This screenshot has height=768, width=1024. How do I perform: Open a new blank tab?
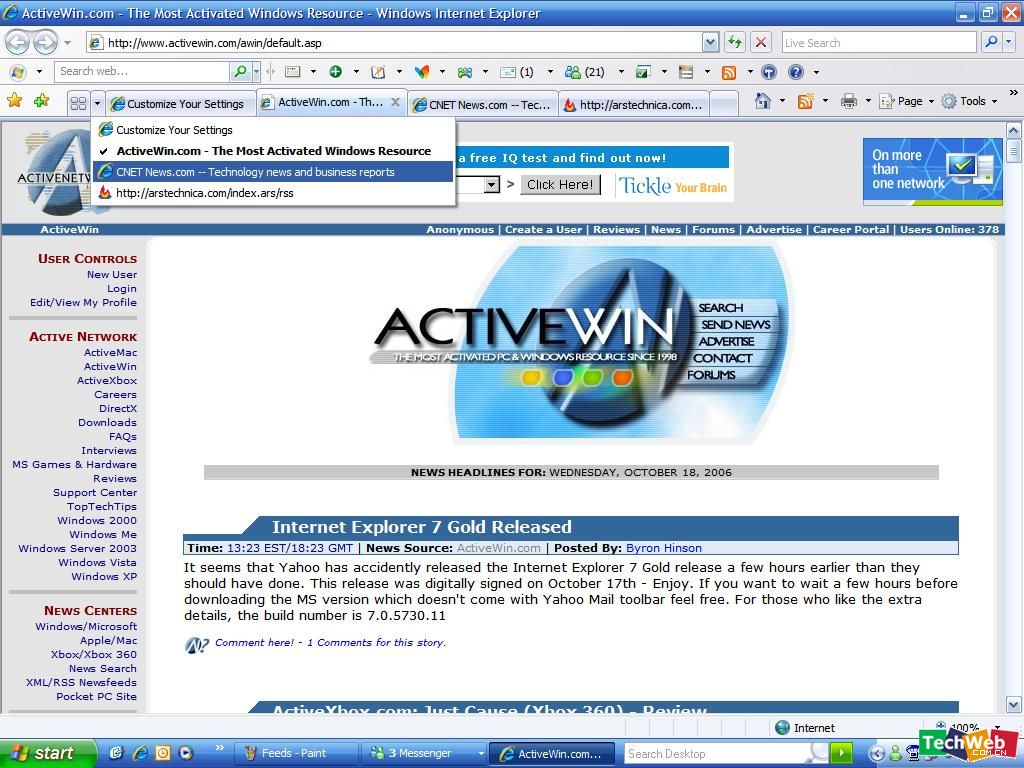click(x=724, y=104)
